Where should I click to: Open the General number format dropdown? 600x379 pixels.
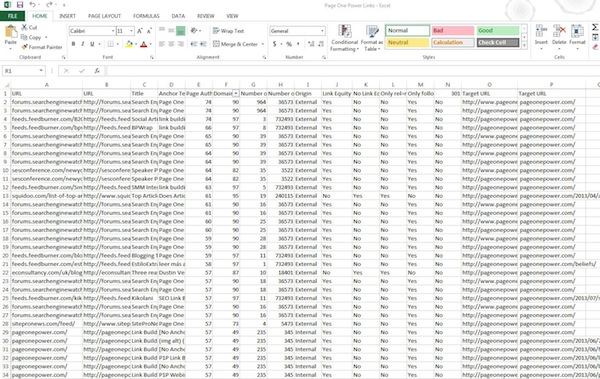point(322,31)
